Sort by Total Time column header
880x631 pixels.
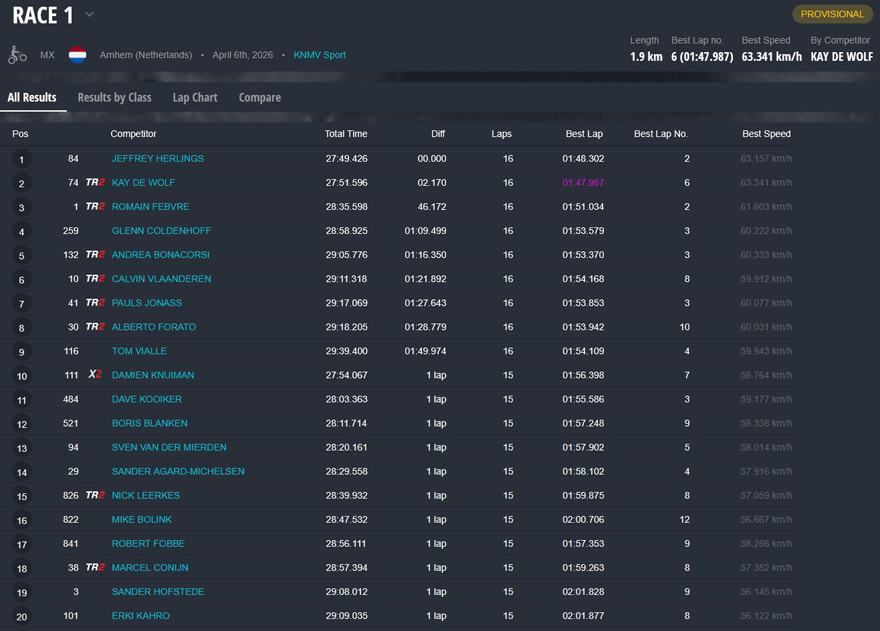346,134
